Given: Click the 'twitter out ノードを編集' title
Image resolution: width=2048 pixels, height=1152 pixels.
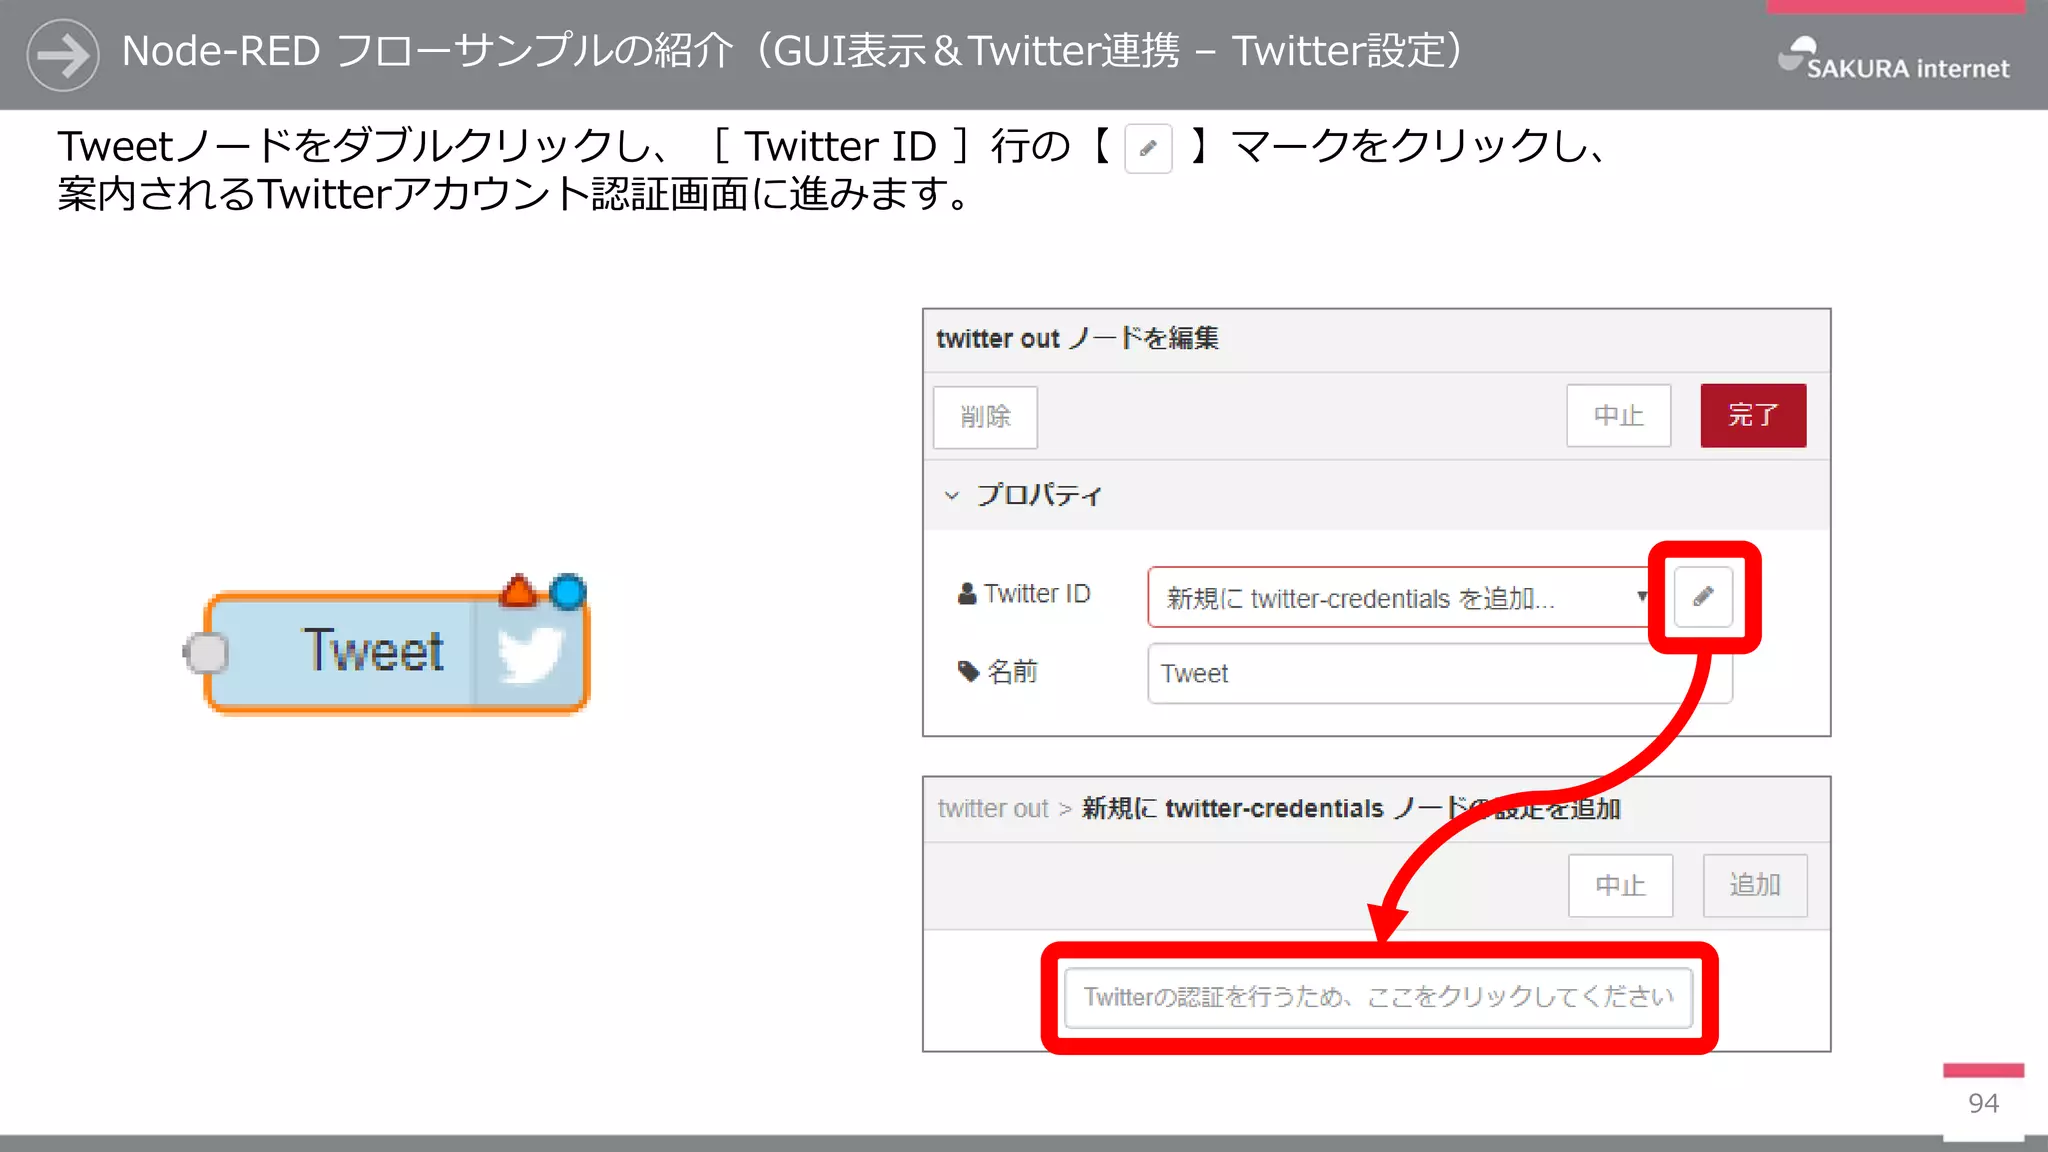Looking at the screenshot, I should coord(1077,338).
